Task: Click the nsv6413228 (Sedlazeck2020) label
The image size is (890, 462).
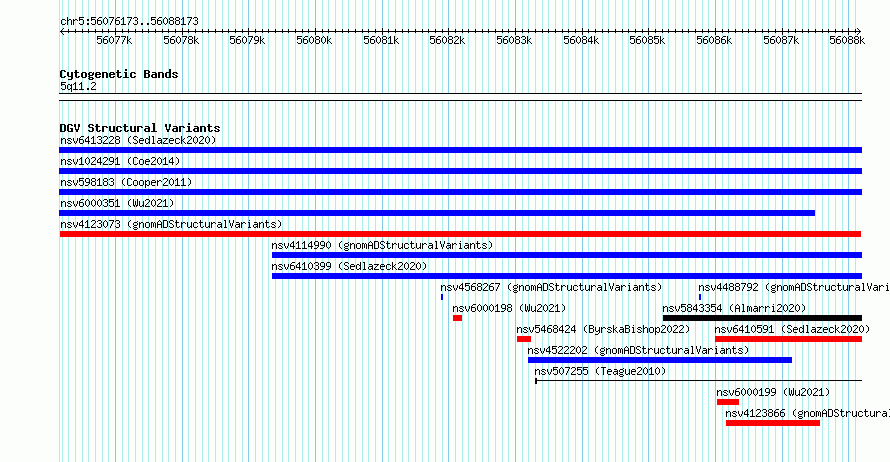Action: pos(138,140)
